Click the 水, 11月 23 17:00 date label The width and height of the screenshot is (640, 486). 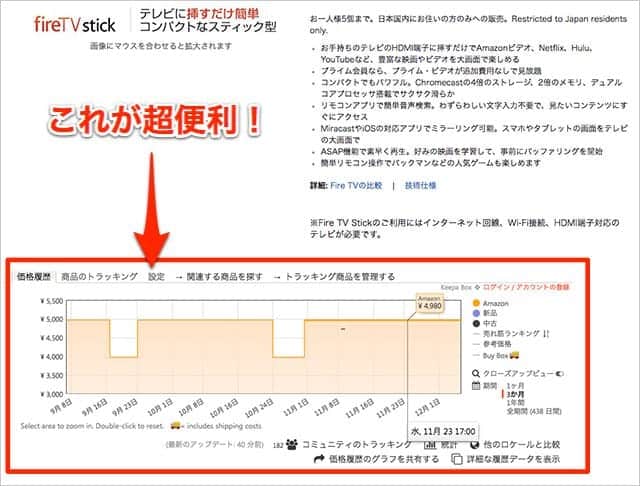[x=443, y=431]
